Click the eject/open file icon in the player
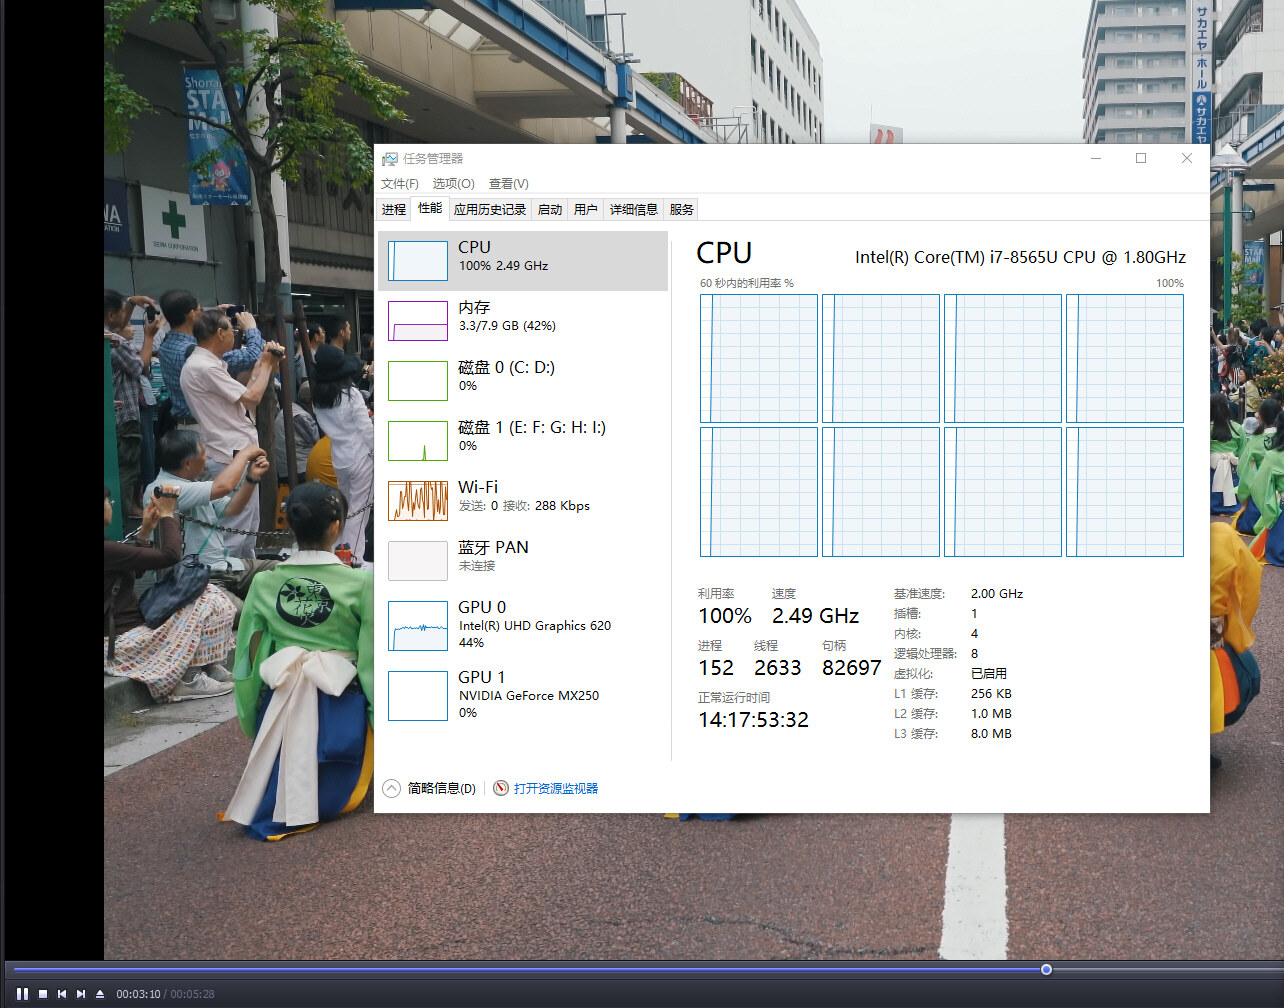1284x1008 pixels. coord(100,994)
